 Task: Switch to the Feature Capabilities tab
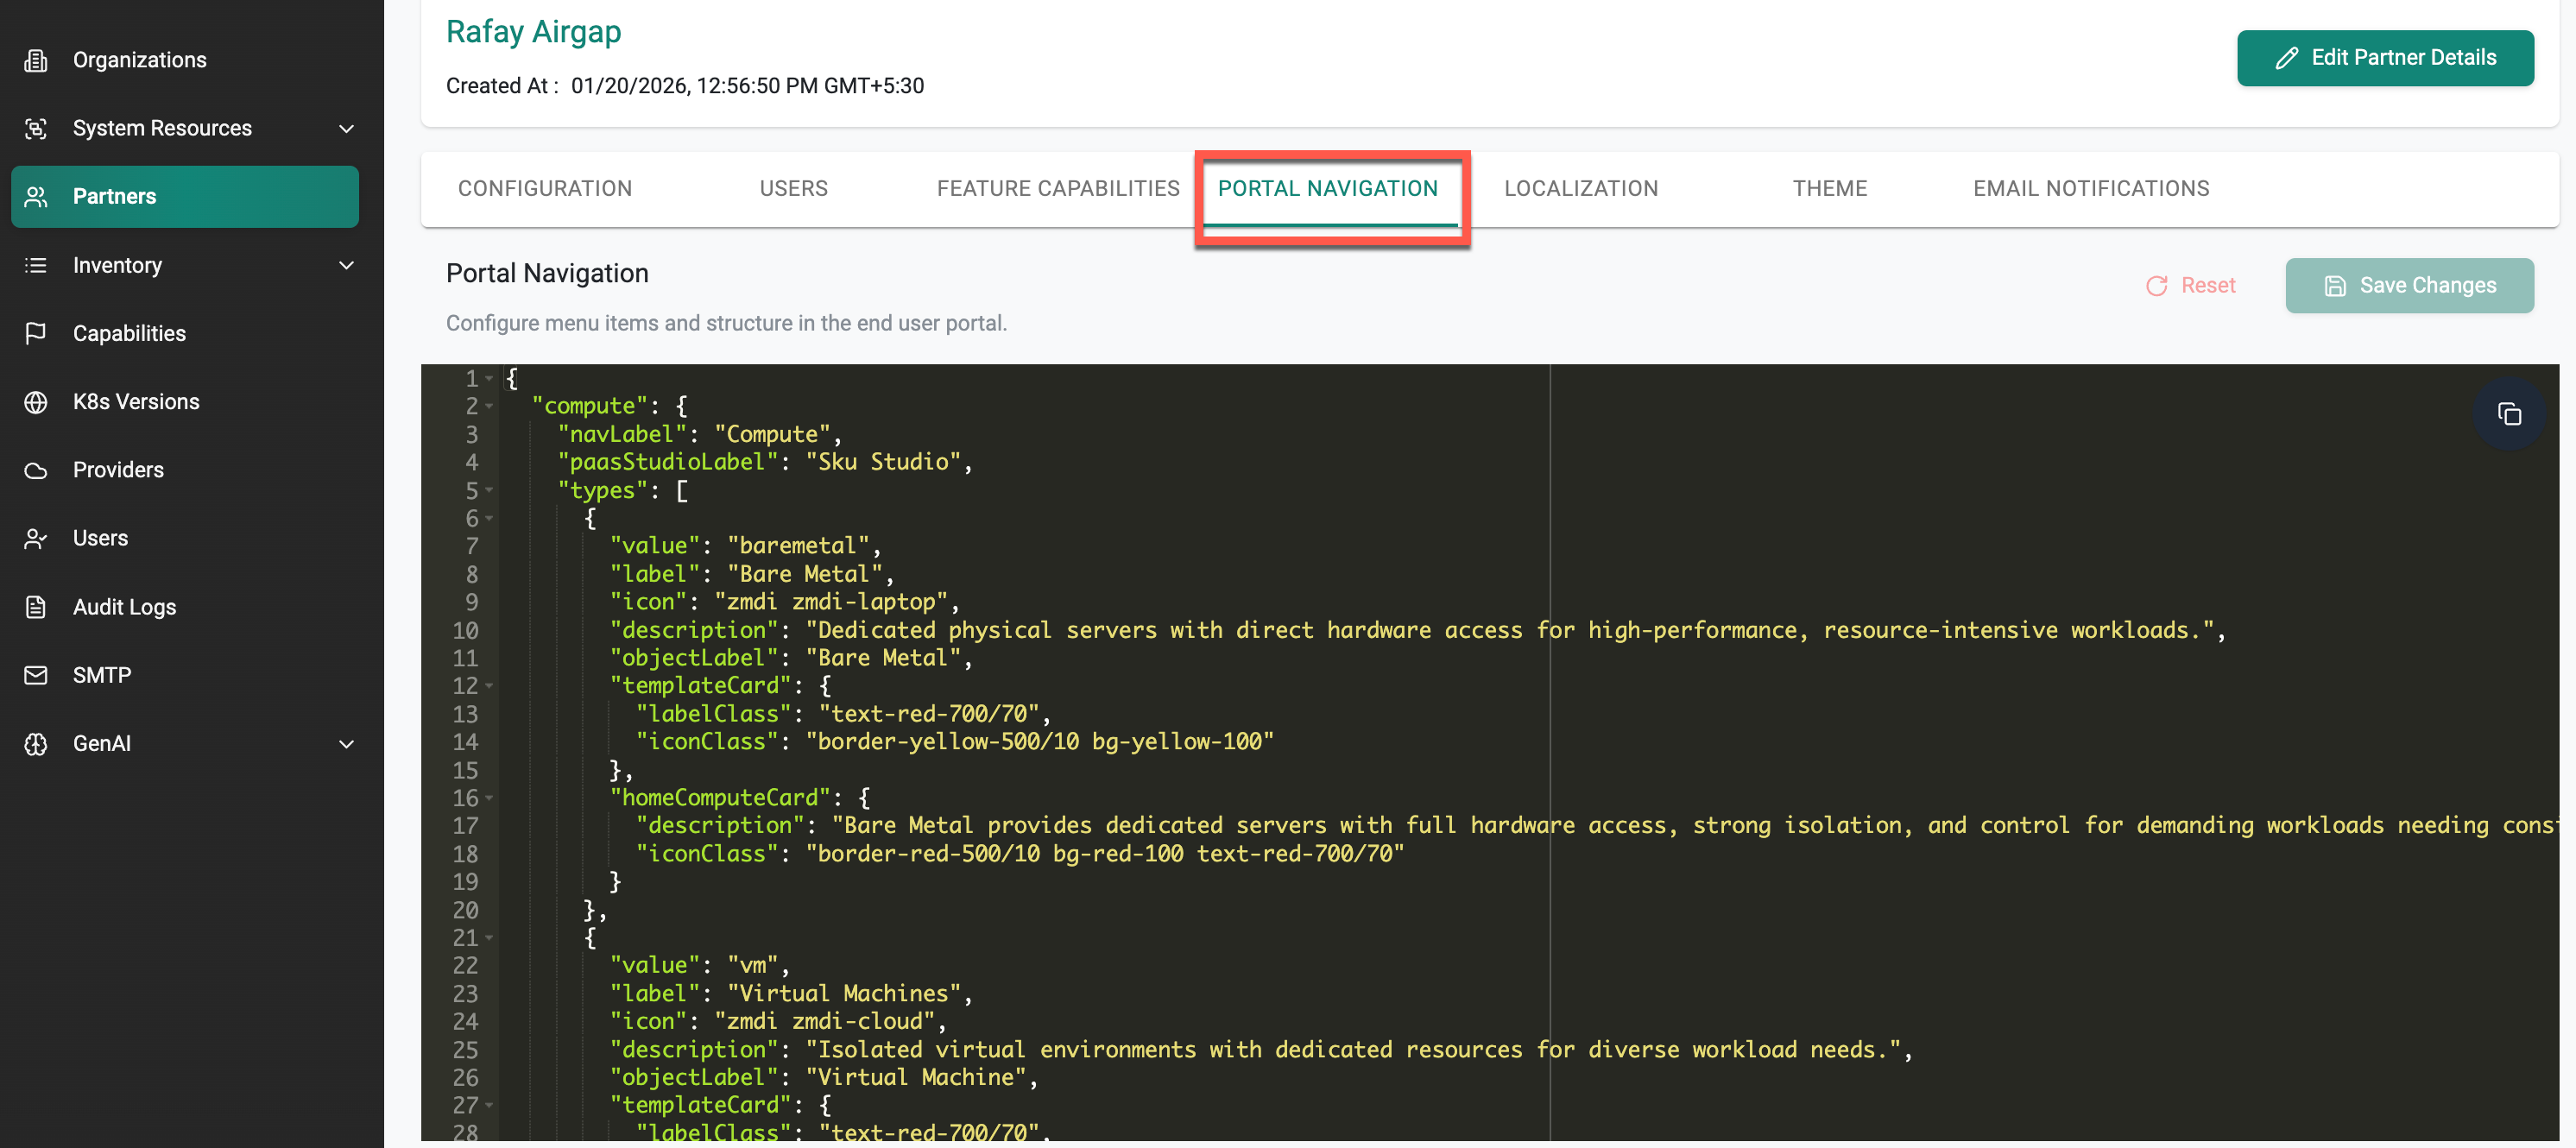(x=1057, y=188)
